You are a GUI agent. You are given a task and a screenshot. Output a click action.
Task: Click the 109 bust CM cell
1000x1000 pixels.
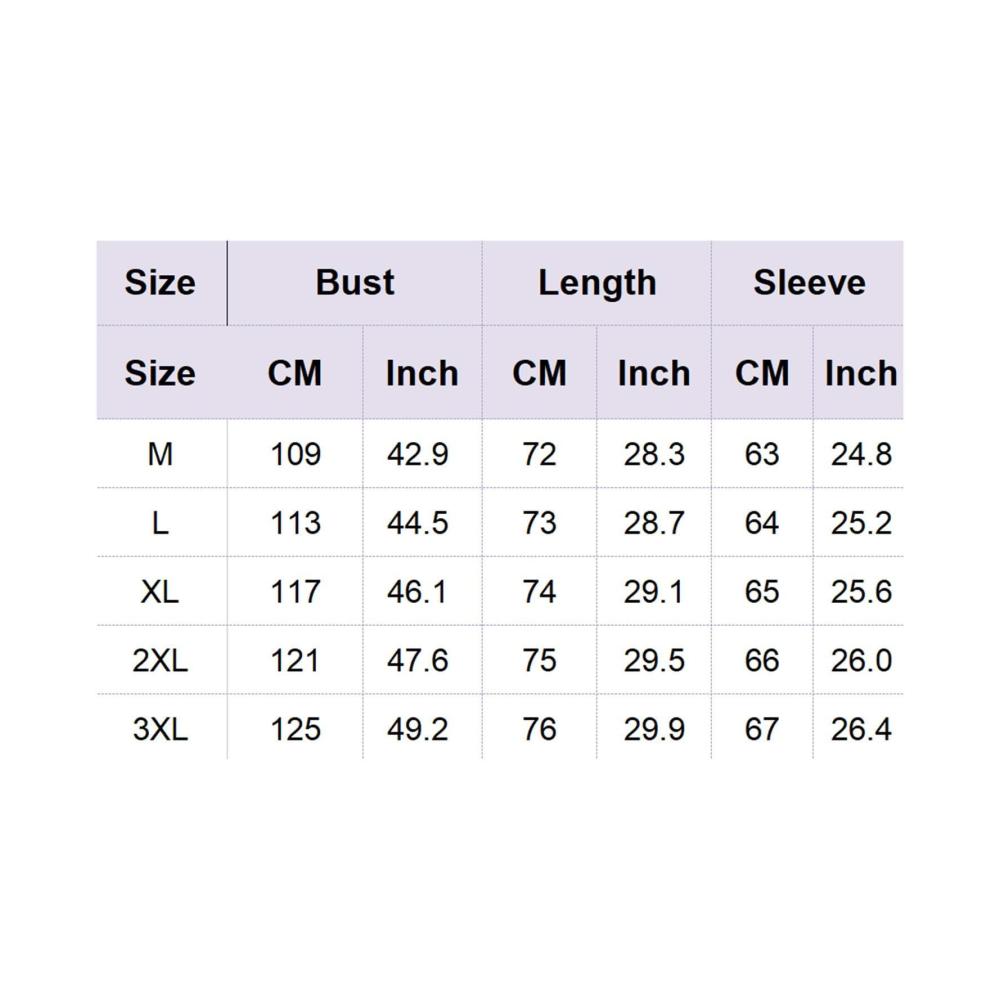295,454
